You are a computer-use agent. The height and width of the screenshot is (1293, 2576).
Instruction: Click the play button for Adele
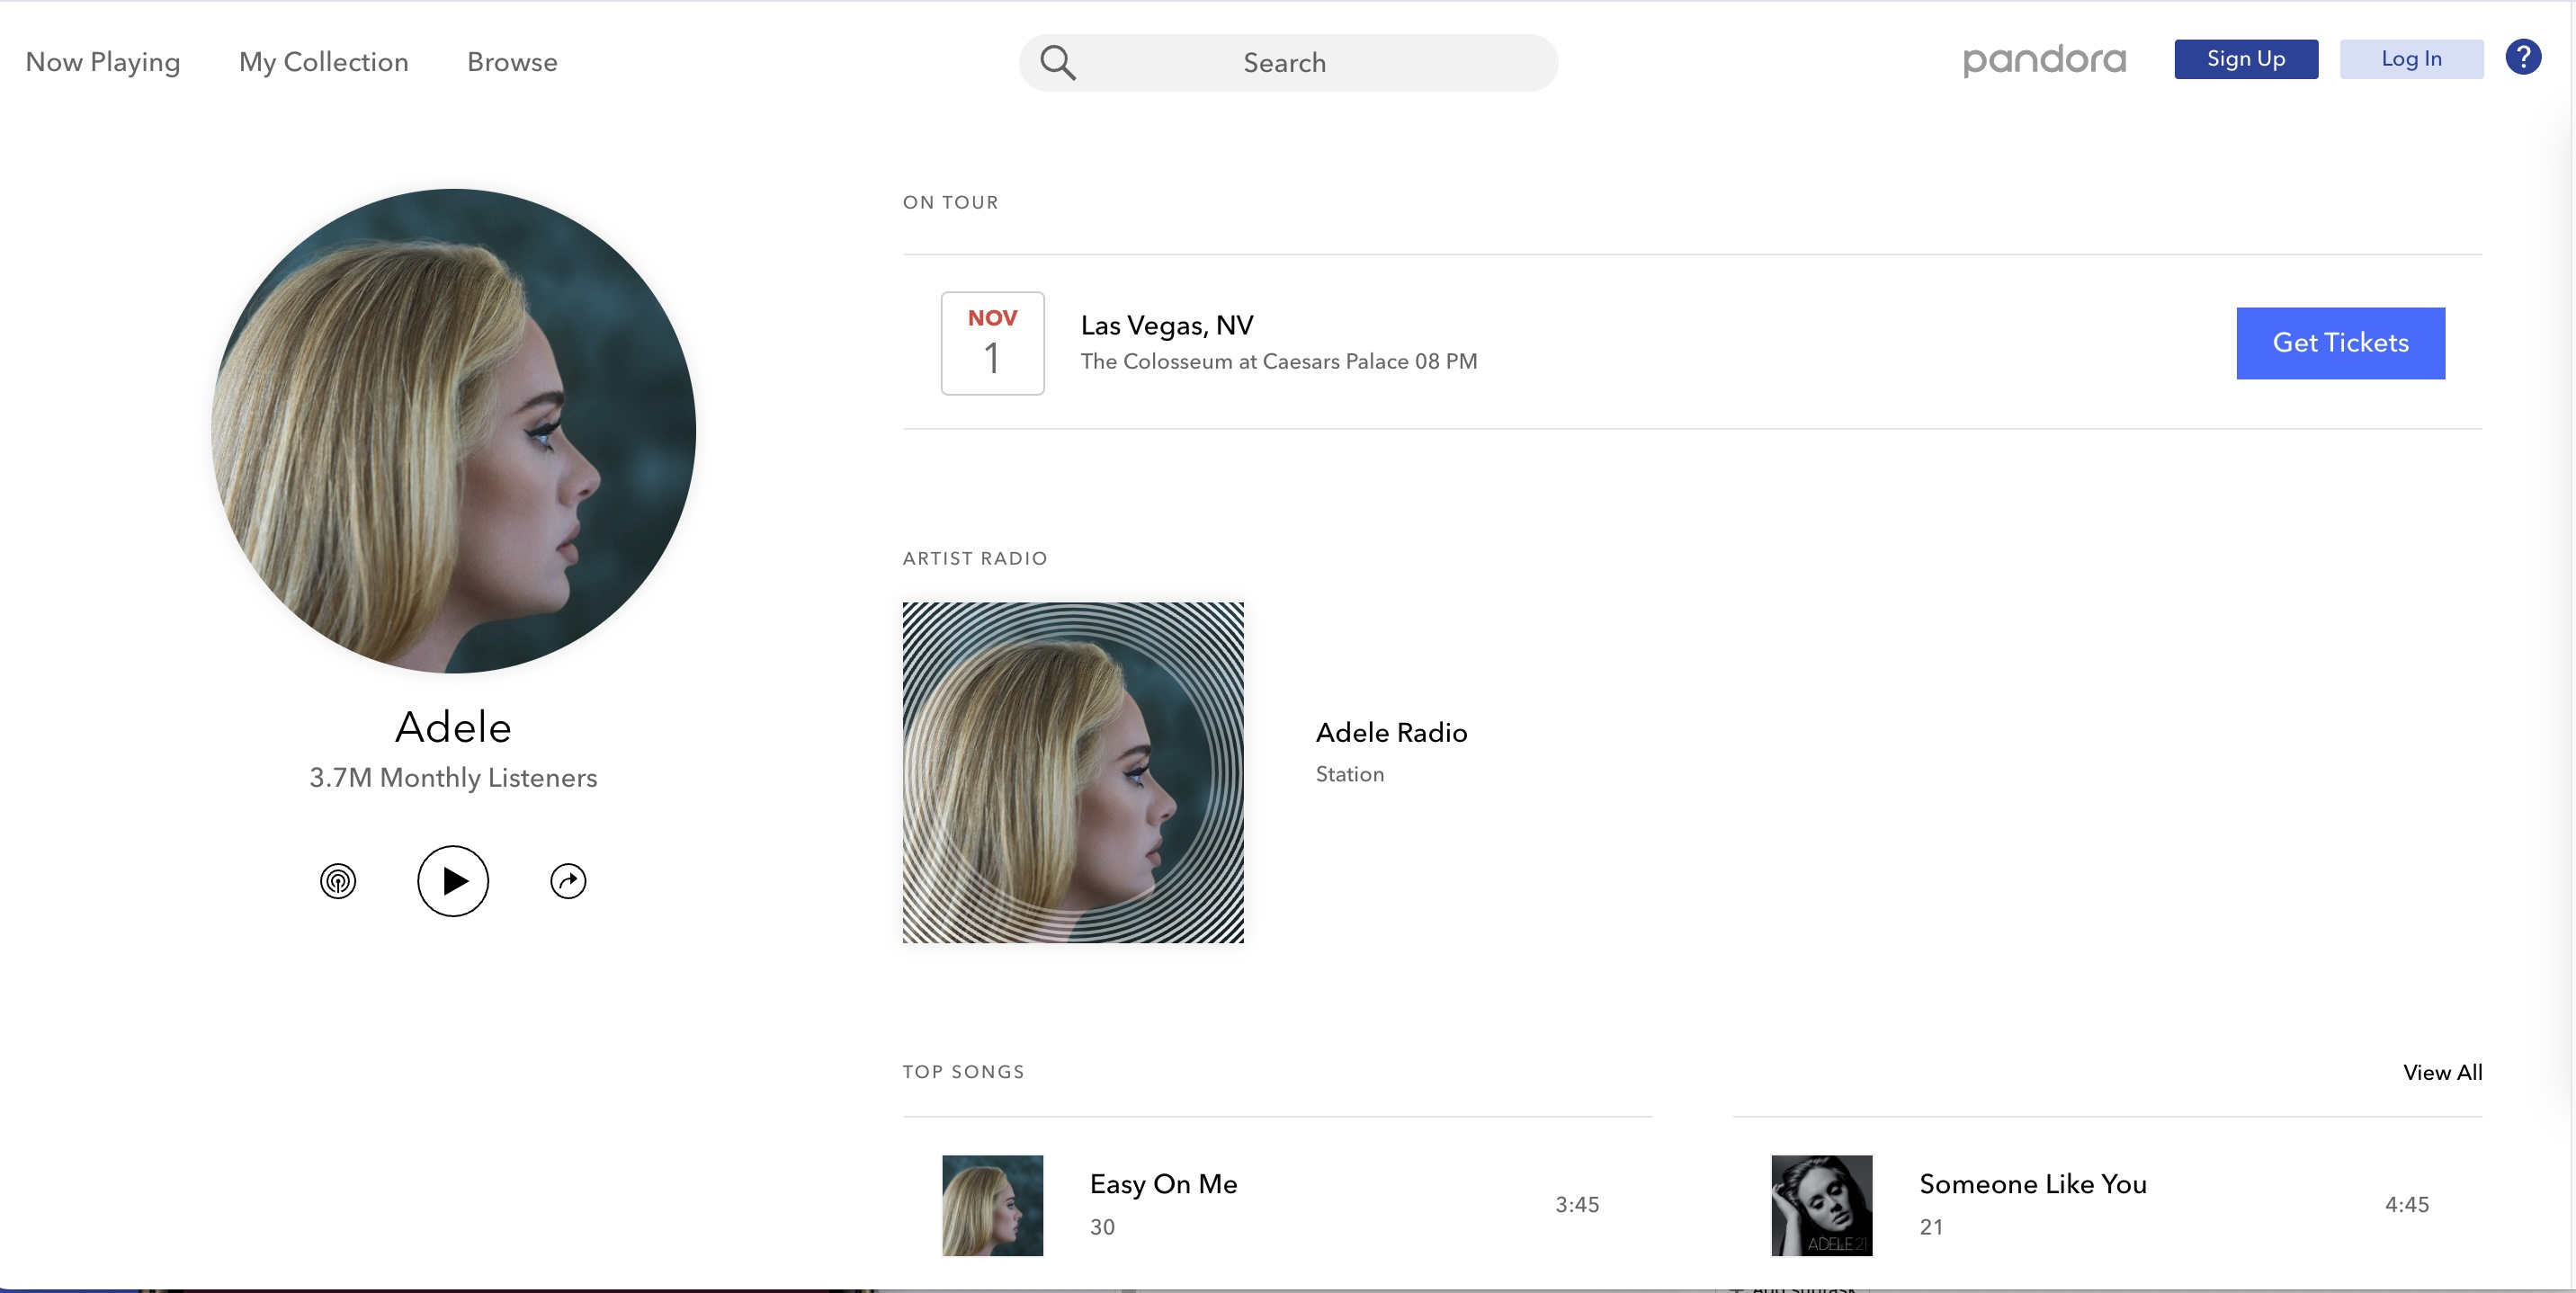pyautogui.click(x=452, y=880)
